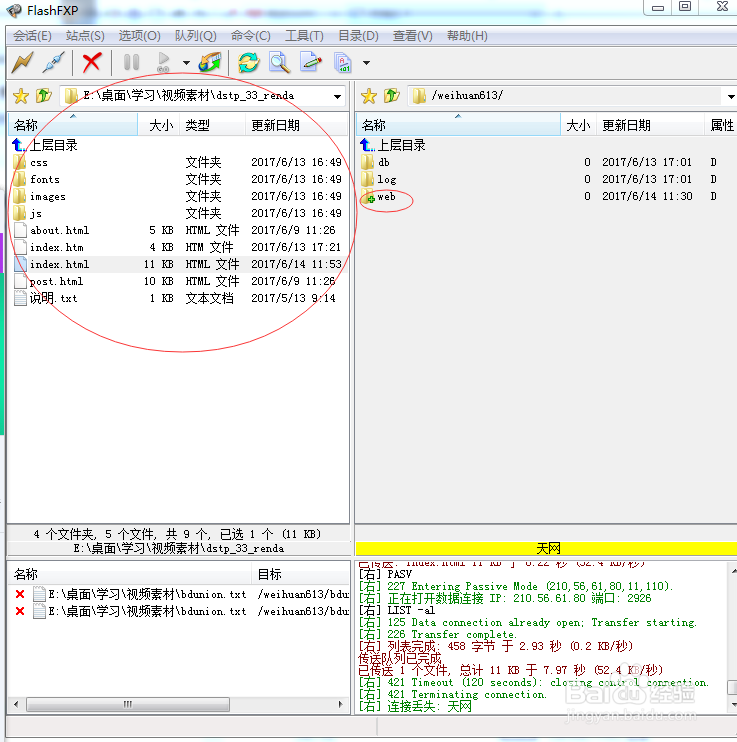Click log scrollbar up arrow
The height and width of the screenshot is (742, 737).
733,571
